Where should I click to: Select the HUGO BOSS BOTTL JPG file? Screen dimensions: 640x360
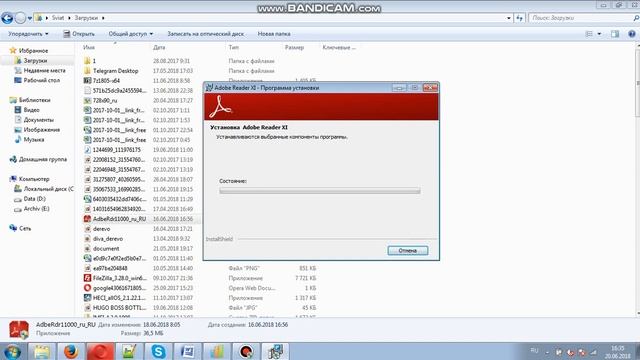point(115,308)
